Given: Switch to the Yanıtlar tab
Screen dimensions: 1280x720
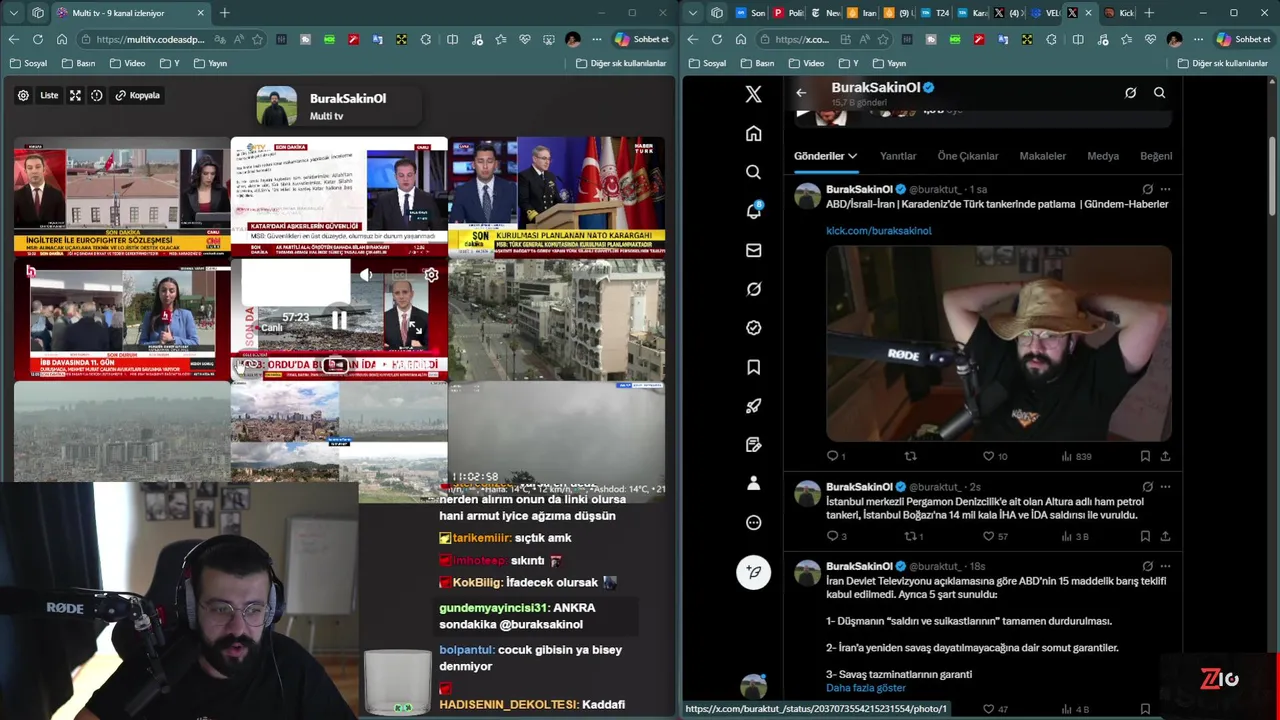Looking at the screenshot, I should click(898, 156).
